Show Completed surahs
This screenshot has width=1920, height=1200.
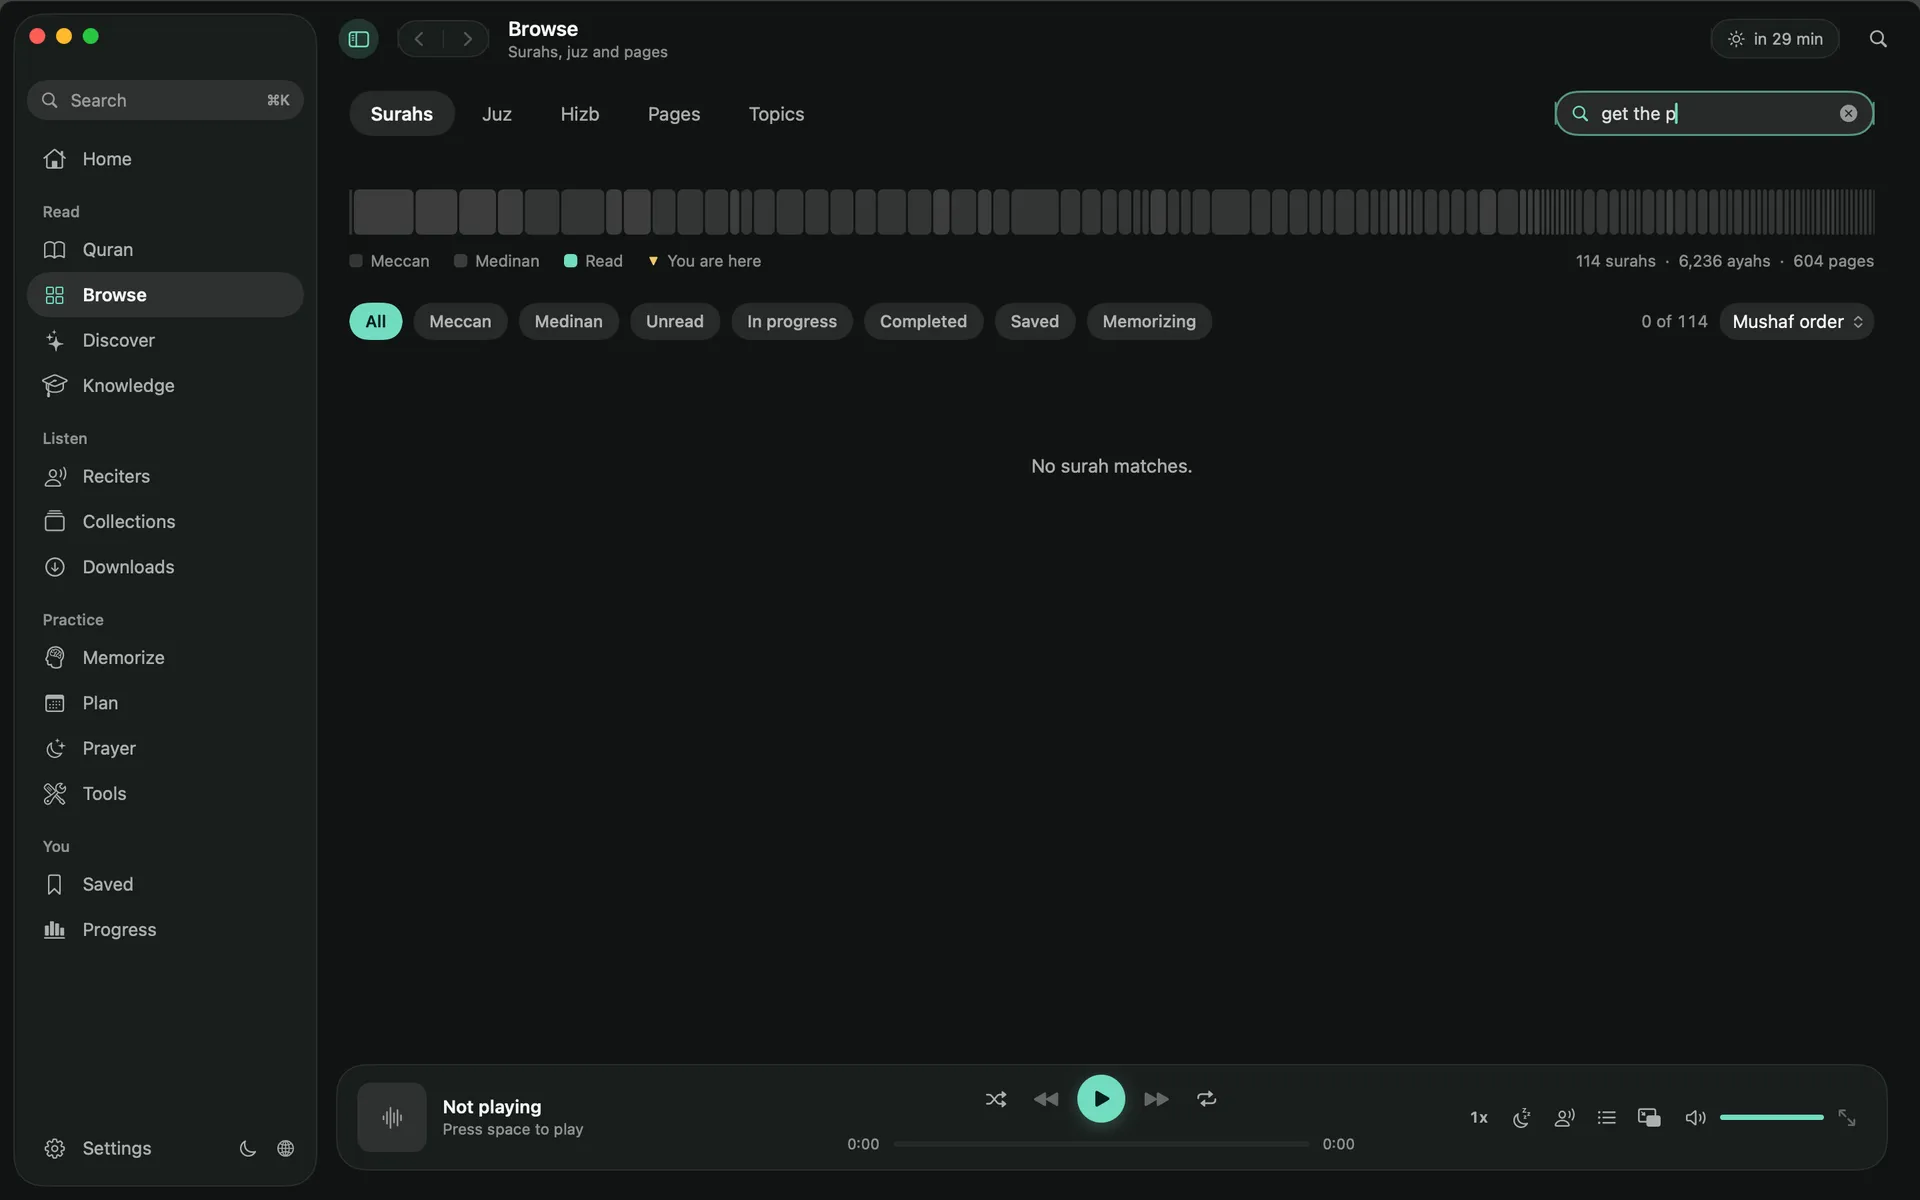(923, 322)
